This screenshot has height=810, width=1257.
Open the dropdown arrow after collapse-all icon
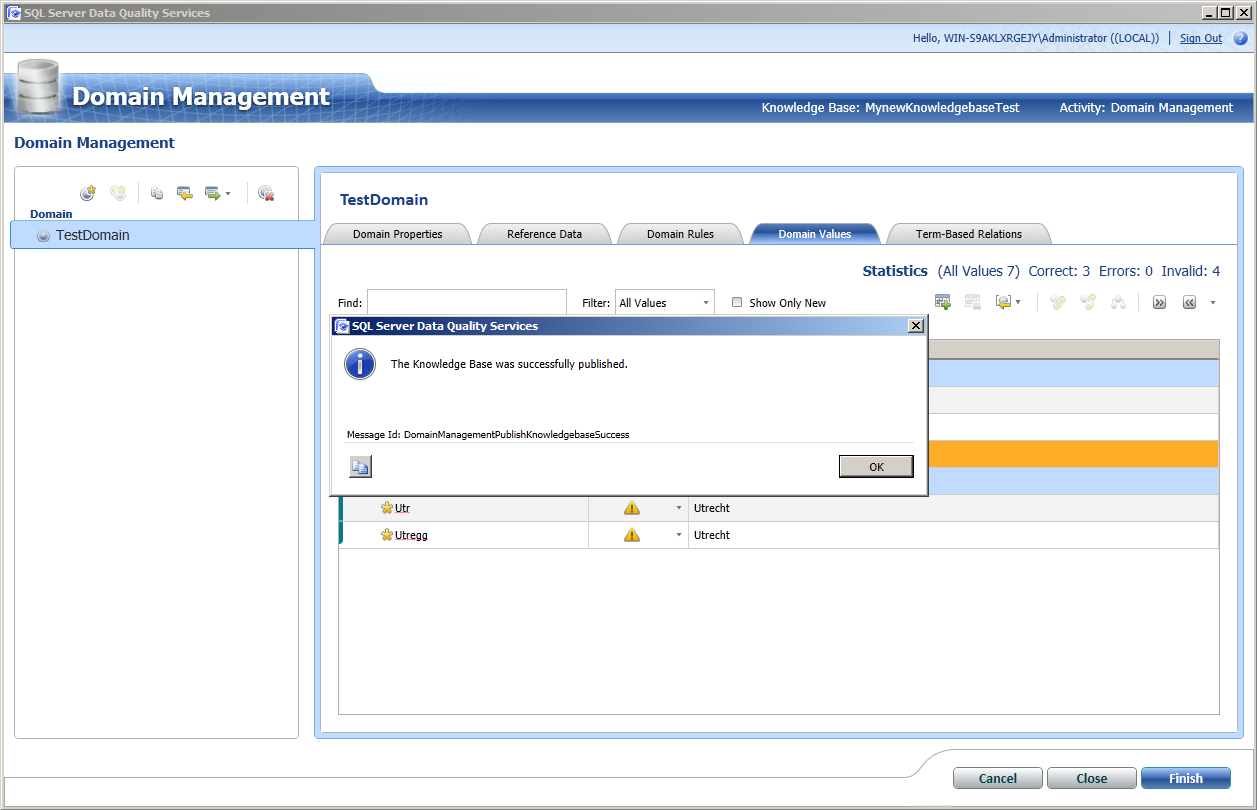tap(1213, 302)
